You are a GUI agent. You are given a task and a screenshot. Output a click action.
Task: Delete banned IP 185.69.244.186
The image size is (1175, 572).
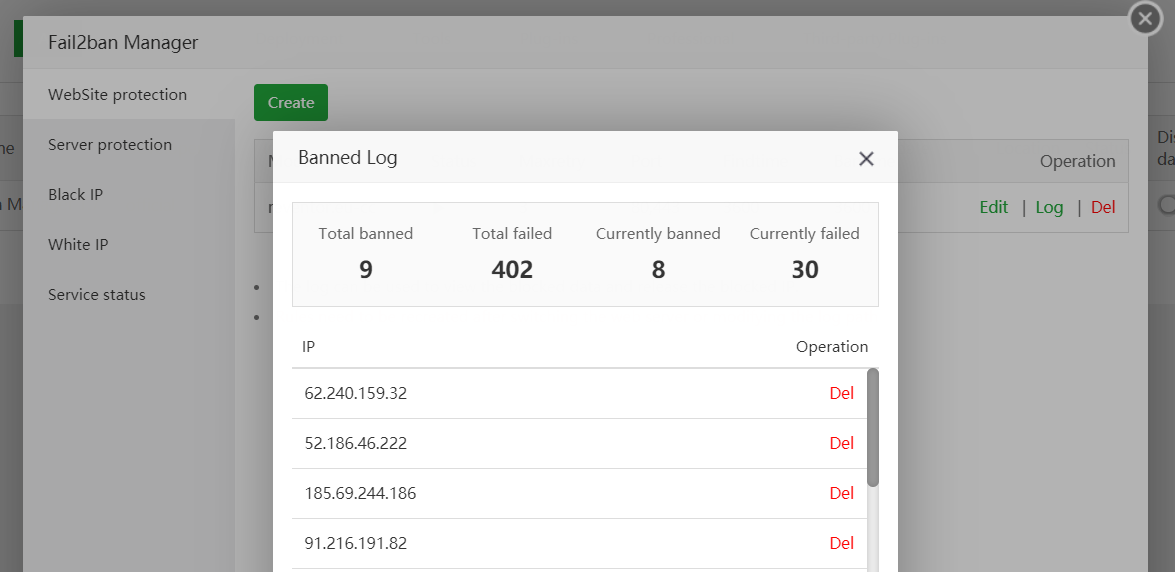pyautogui.click(x=842, y=493)
